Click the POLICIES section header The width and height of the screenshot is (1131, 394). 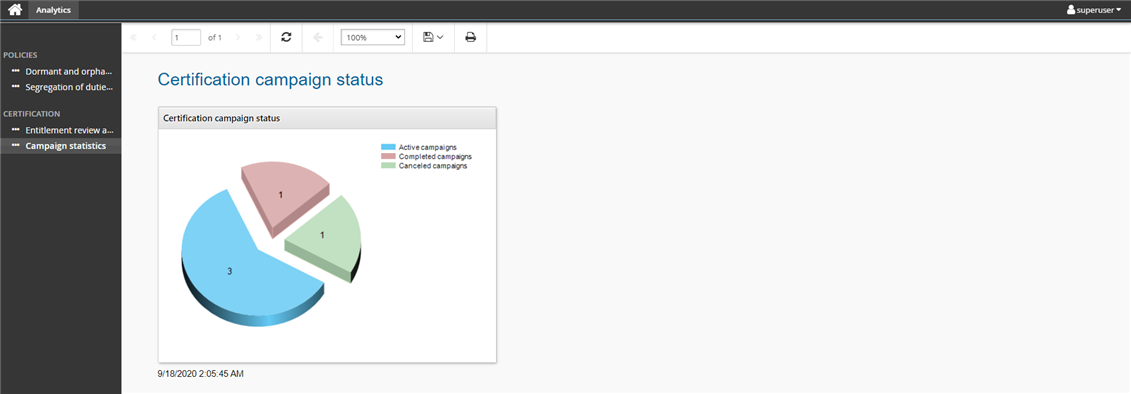[20, 55]
